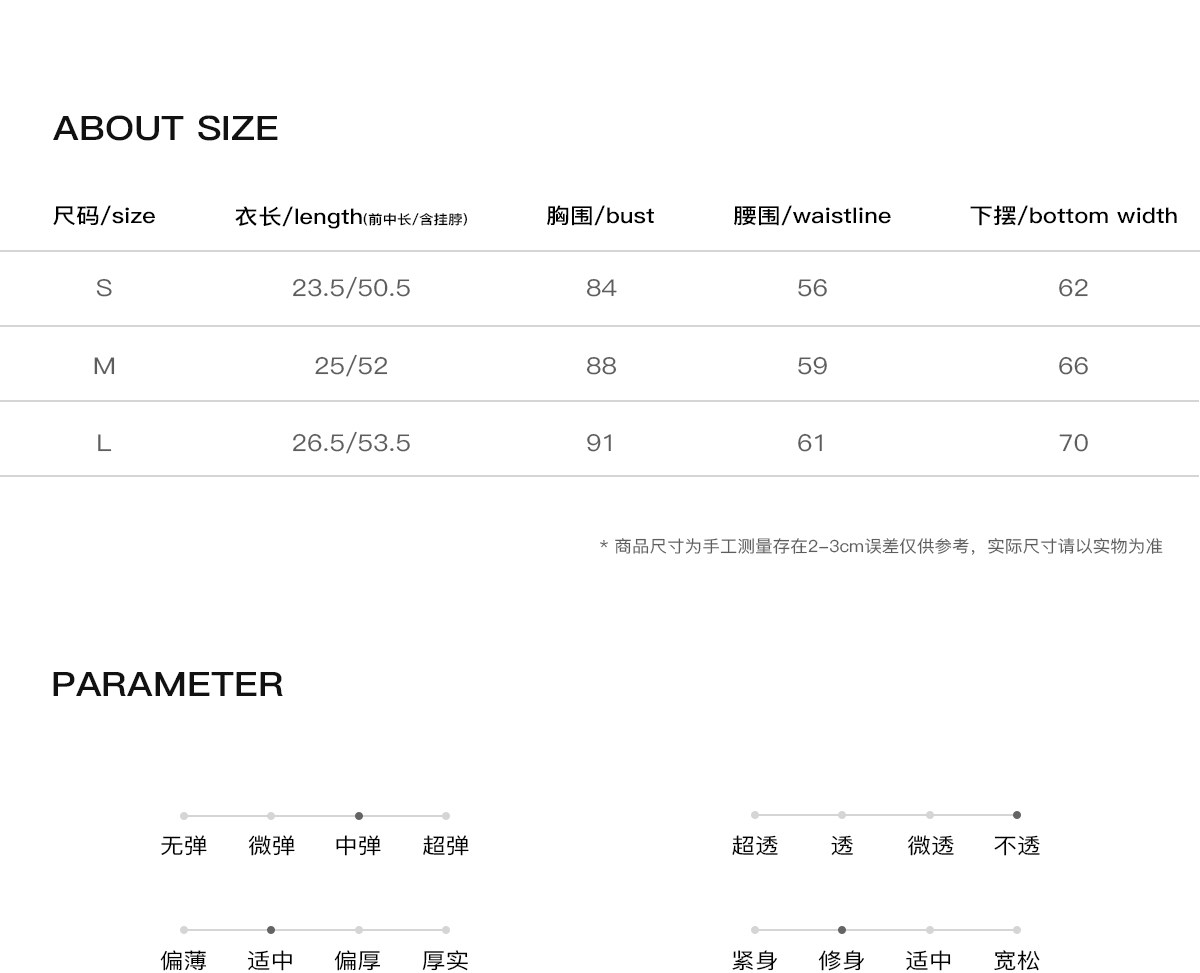Choose the 超弹 elasticity label
1200x973 pixels.
pyautogui.click(x=445, y=846)
